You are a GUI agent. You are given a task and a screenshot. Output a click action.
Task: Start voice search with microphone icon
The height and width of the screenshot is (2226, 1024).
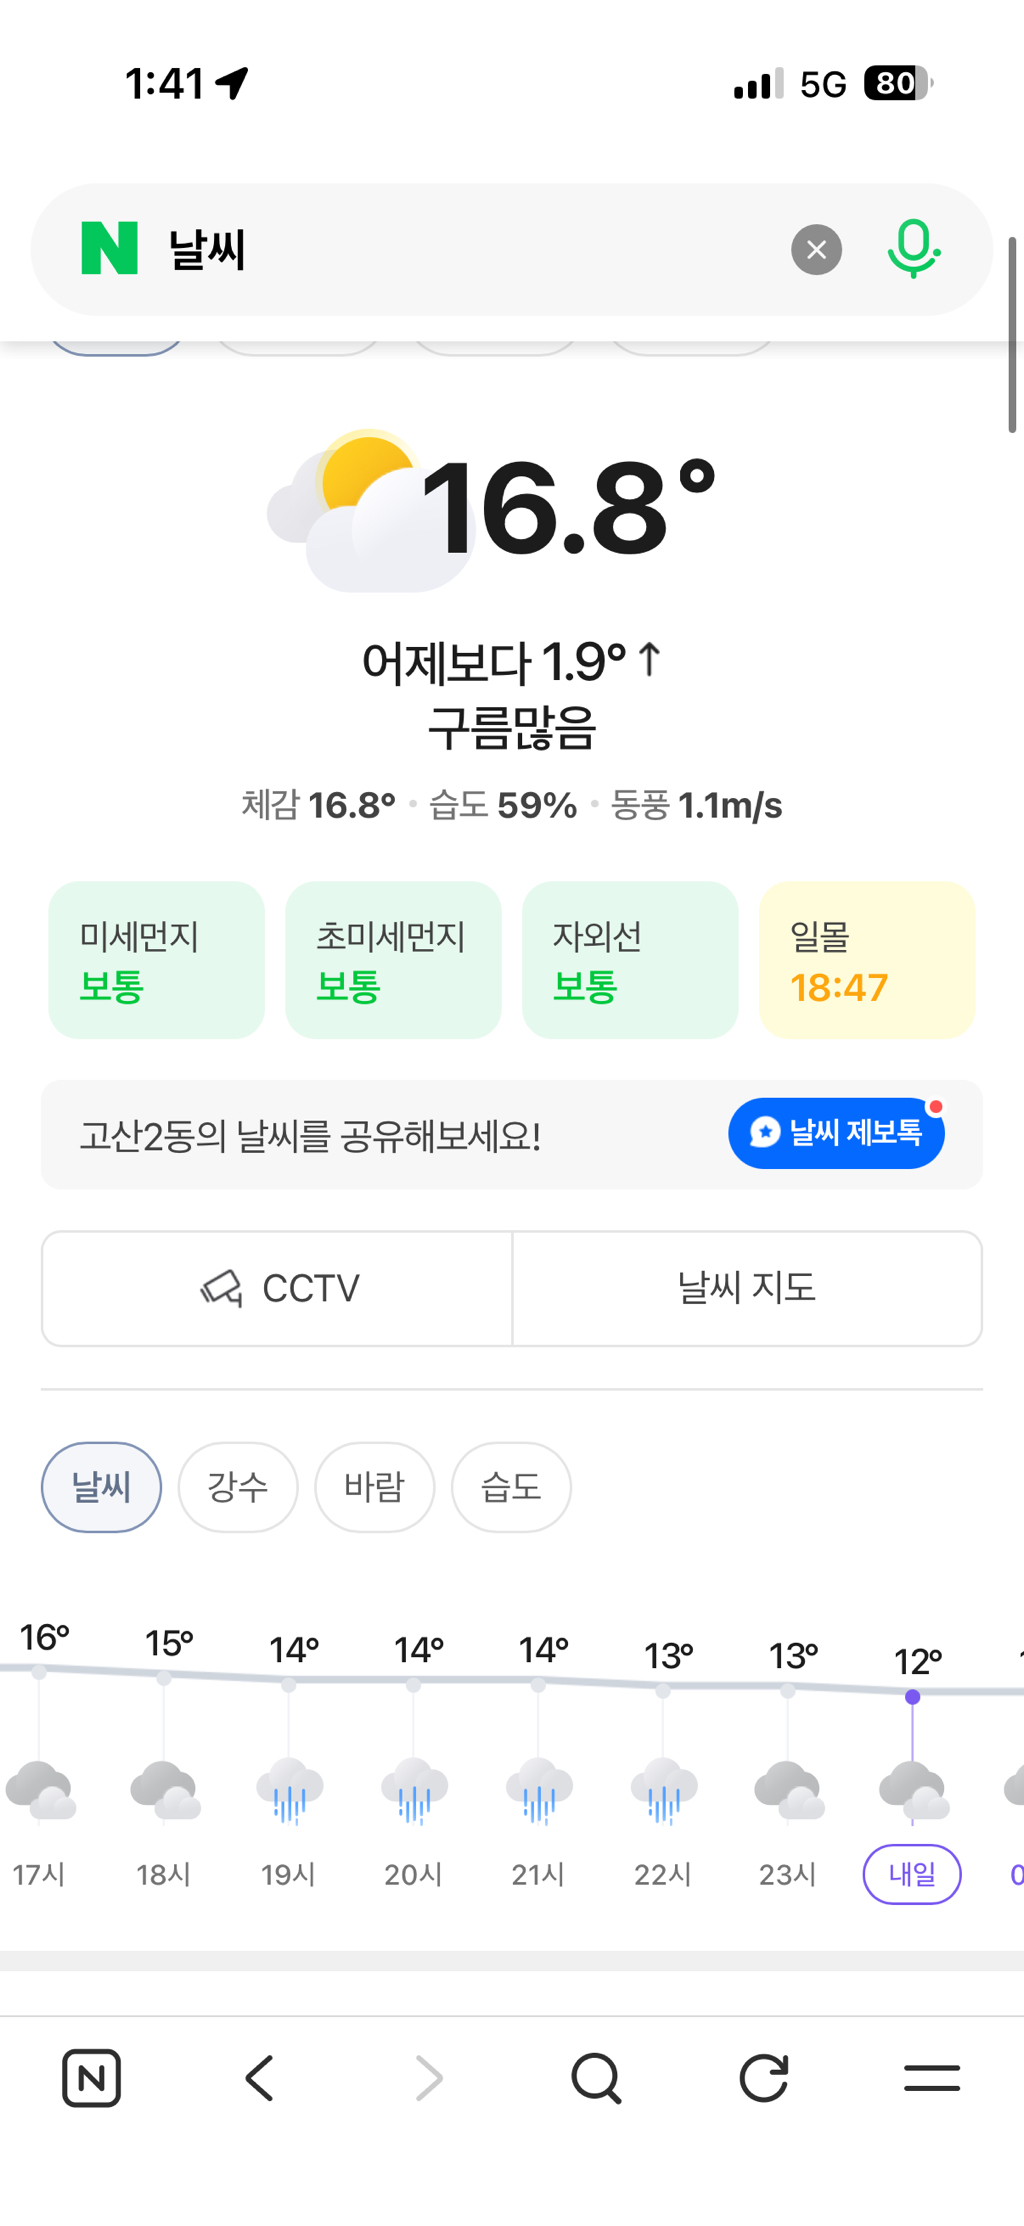913,249
